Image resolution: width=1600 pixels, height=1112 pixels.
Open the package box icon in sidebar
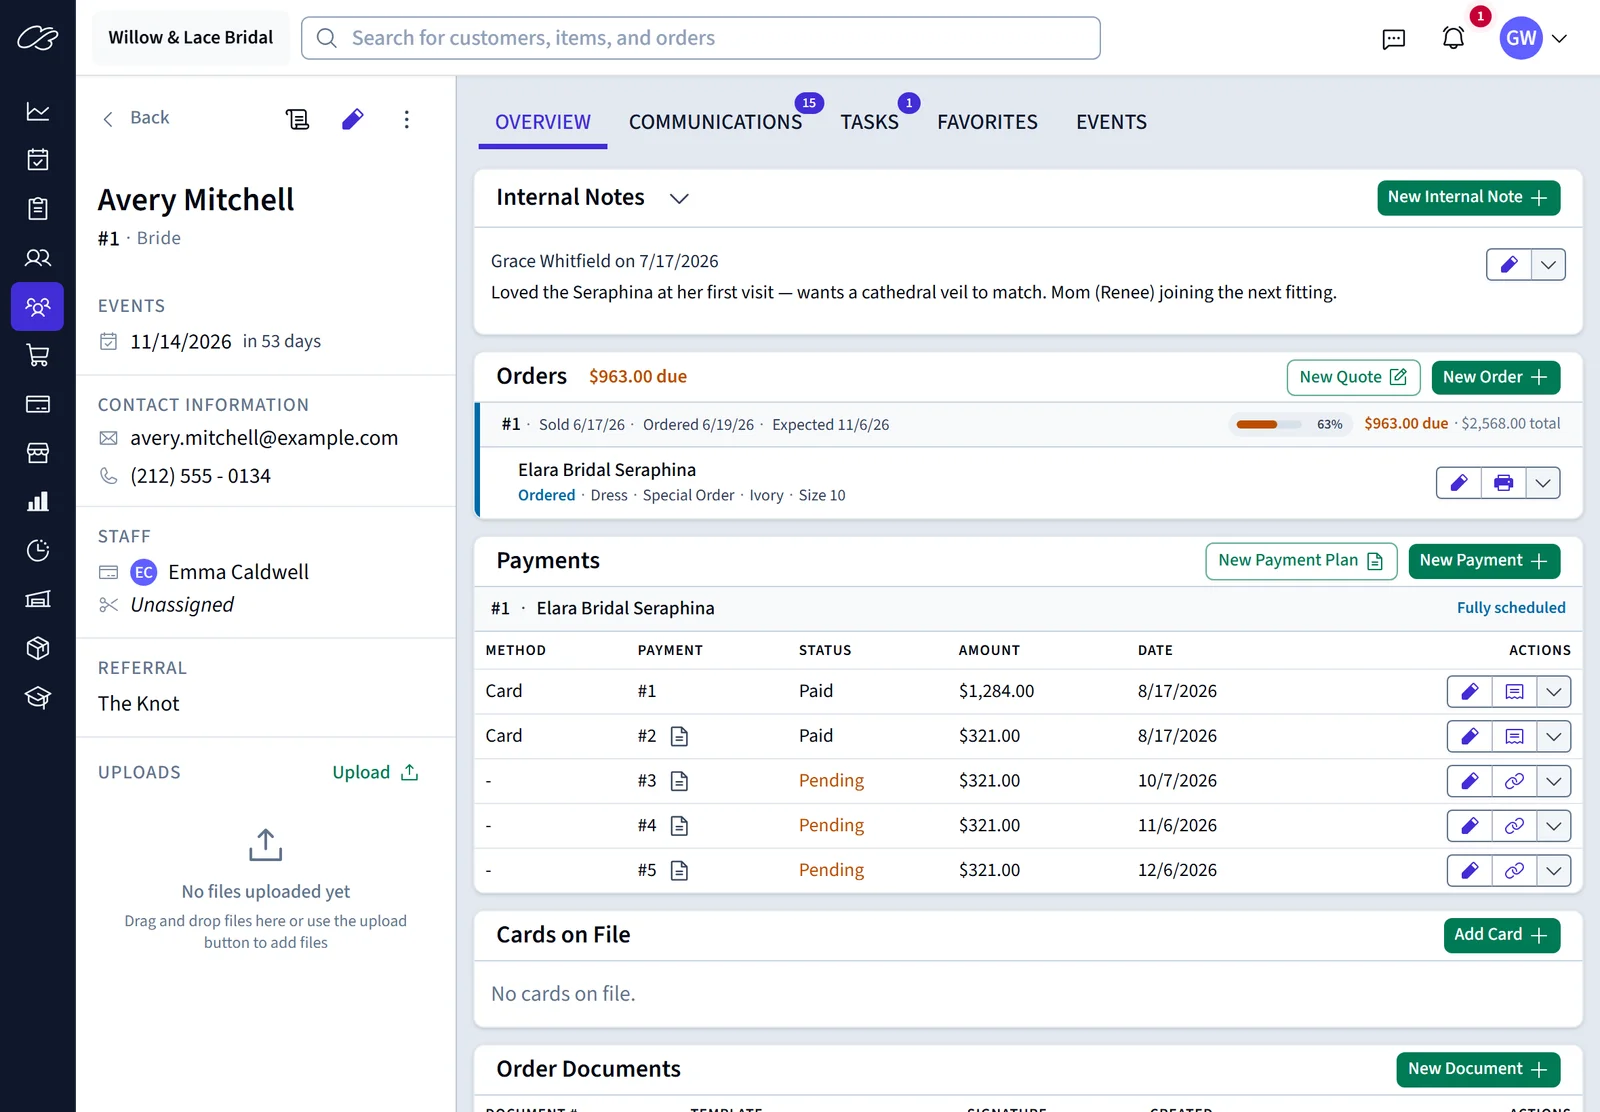(38, 648)
